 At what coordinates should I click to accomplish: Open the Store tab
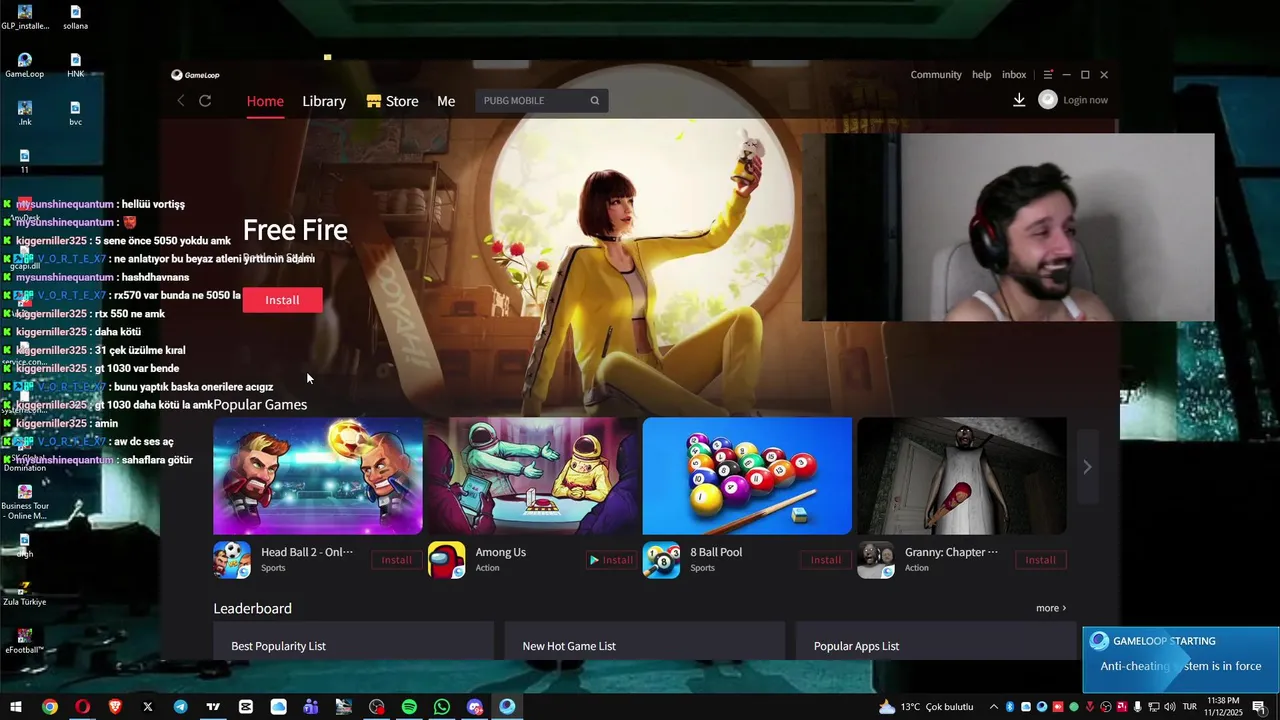click(x=392, y=101)
